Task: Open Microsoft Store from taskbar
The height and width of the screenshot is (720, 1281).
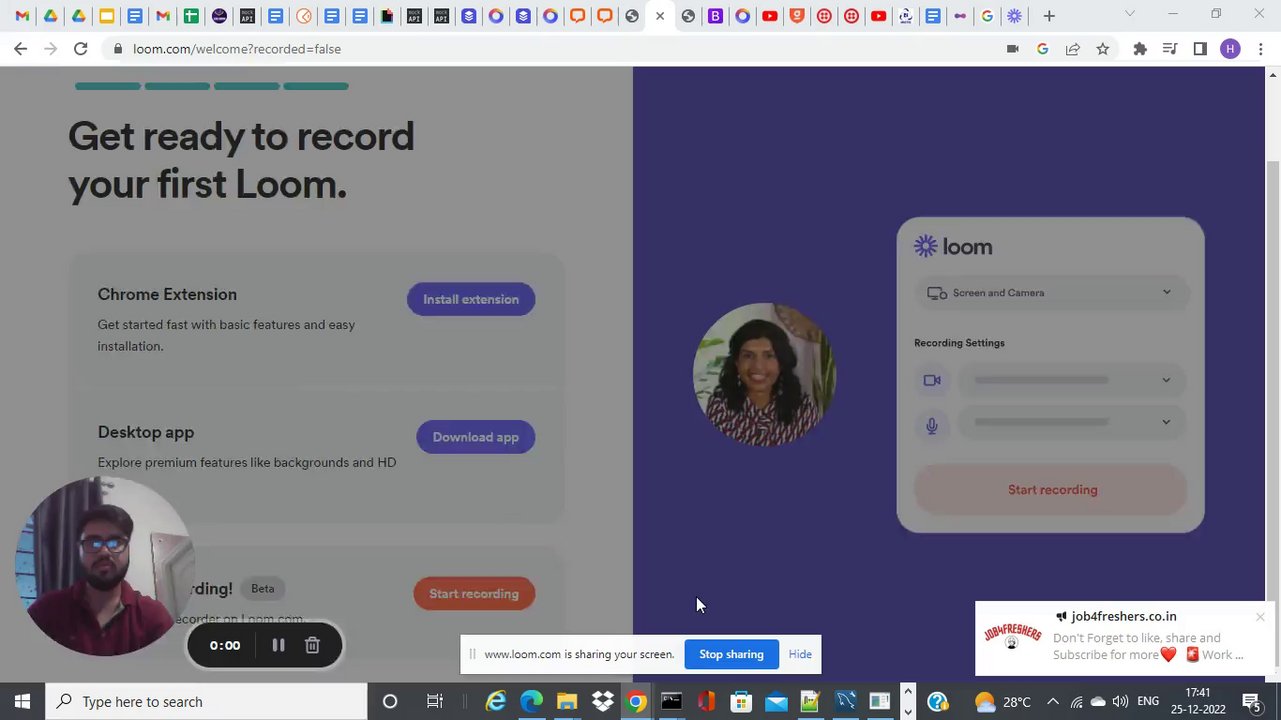Action: coord(741,702)
